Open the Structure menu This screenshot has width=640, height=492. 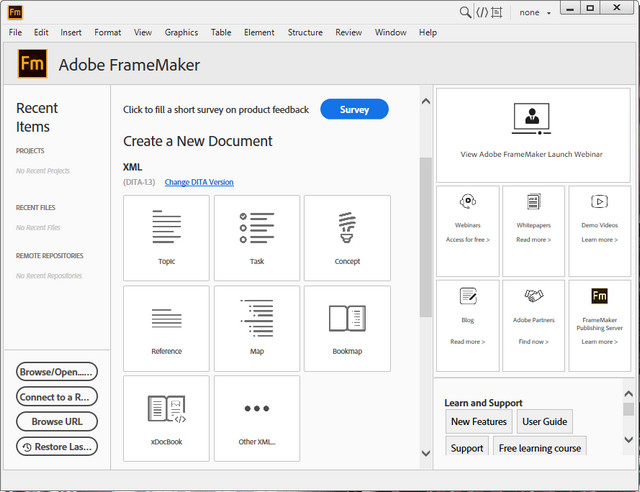tap(305, 32)
